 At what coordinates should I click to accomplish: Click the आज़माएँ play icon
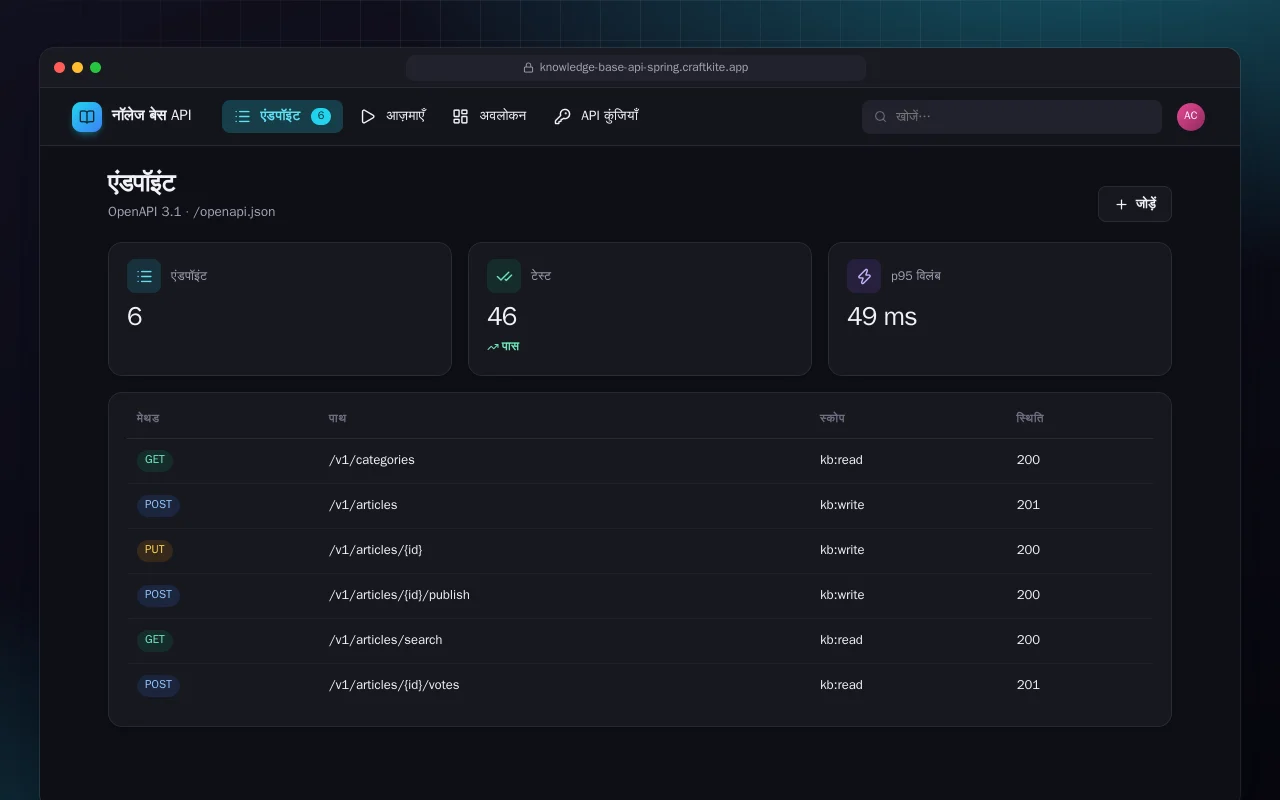(368, 117)
